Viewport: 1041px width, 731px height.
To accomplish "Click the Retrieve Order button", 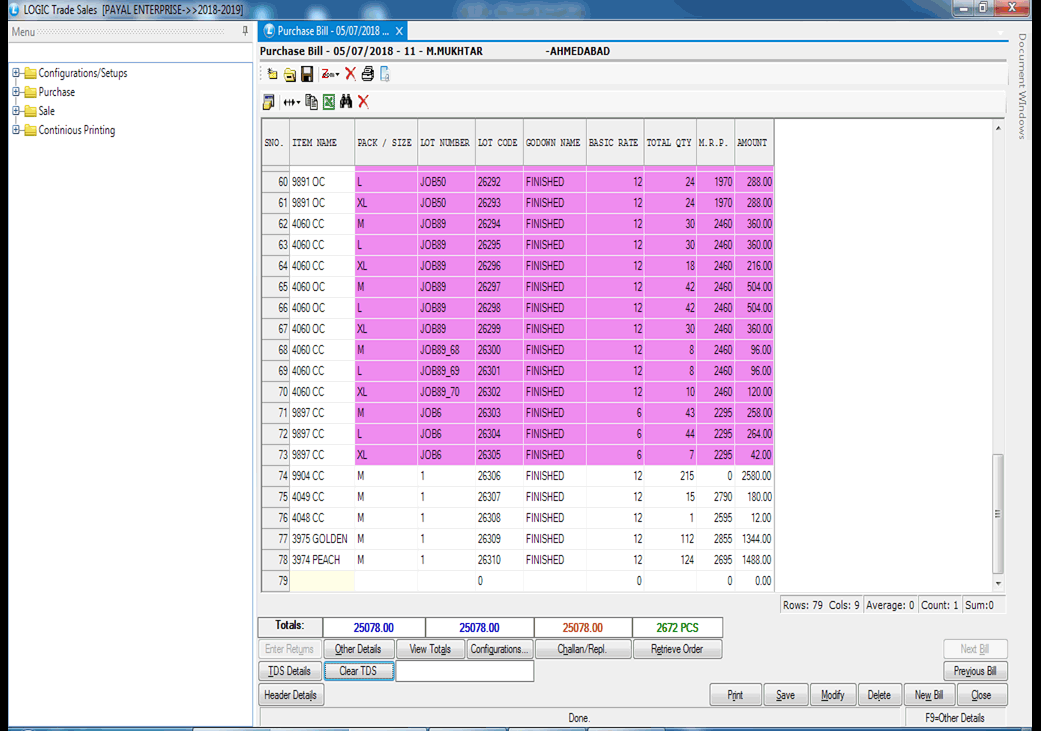I will coord(677,649).
